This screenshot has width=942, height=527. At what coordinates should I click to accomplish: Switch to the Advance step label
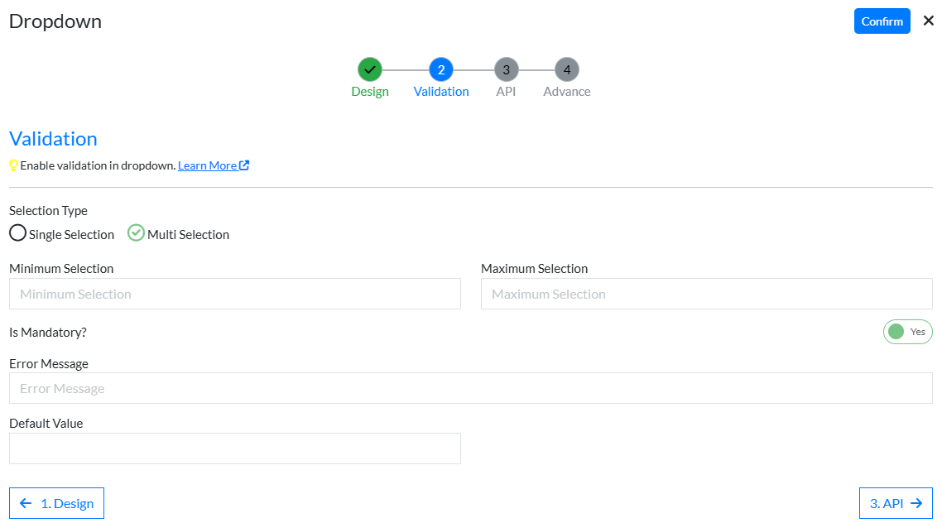click(567, 92)
